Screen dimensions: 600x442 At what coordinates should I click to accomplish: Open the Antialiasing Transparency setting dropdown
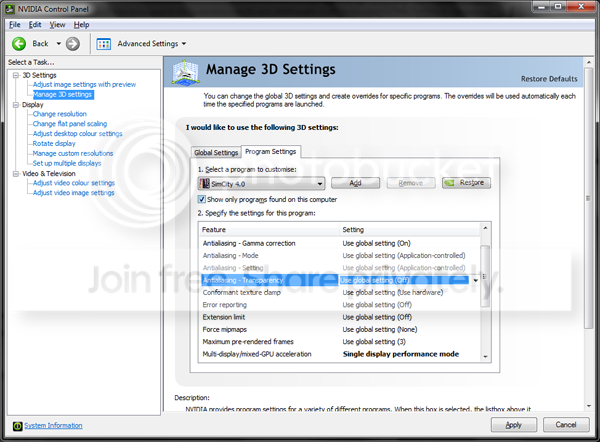click(x=476, y=280)
